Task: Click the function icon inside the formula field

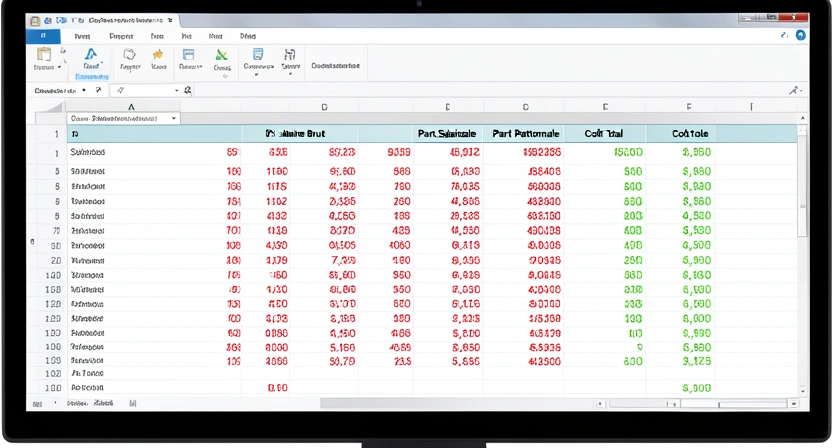Action: coord(120,90)
